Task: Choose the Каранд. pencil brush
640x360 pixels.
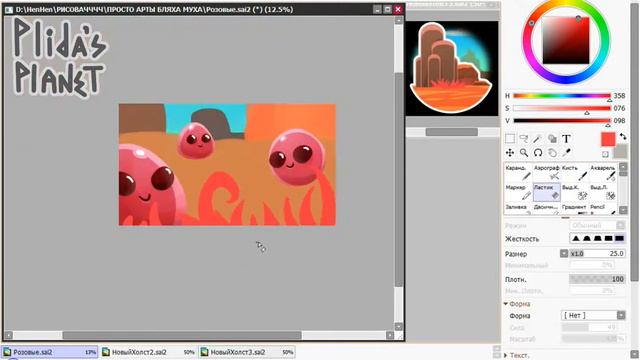Action: click(x=518, y=172)
